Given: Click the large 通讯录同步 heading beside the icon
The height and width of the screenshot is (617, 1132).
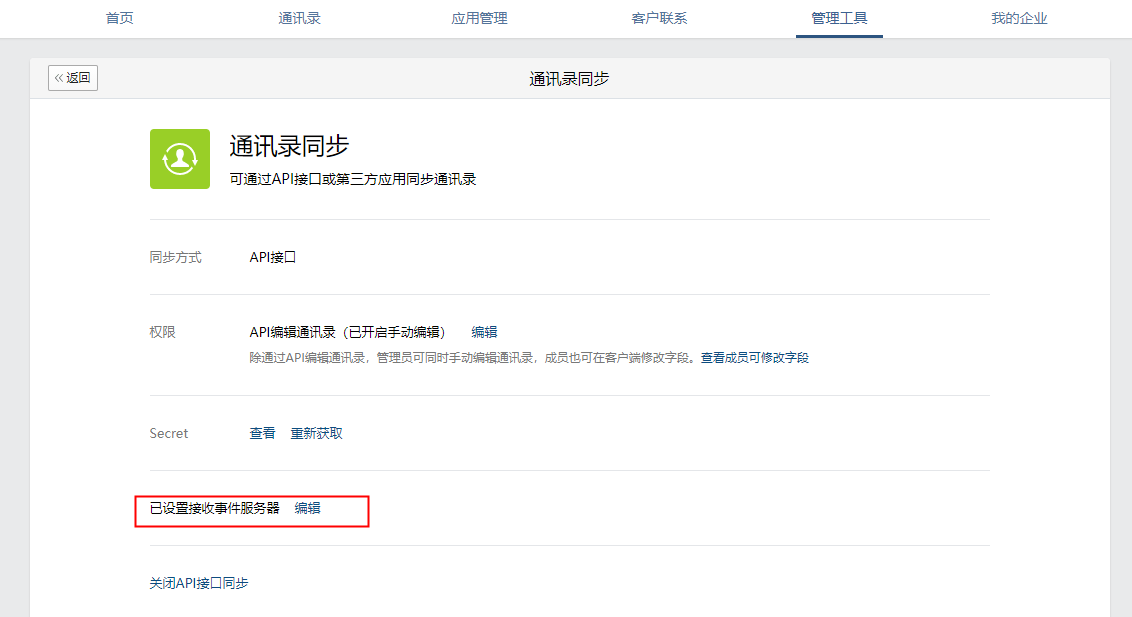Looking at the screenshot, I should [x=289, y=146].
